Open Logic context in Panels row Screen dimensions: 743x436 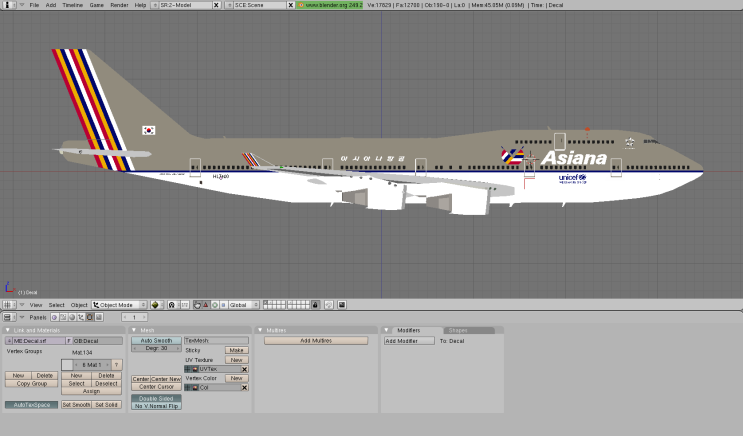click(x=54, y=317)
